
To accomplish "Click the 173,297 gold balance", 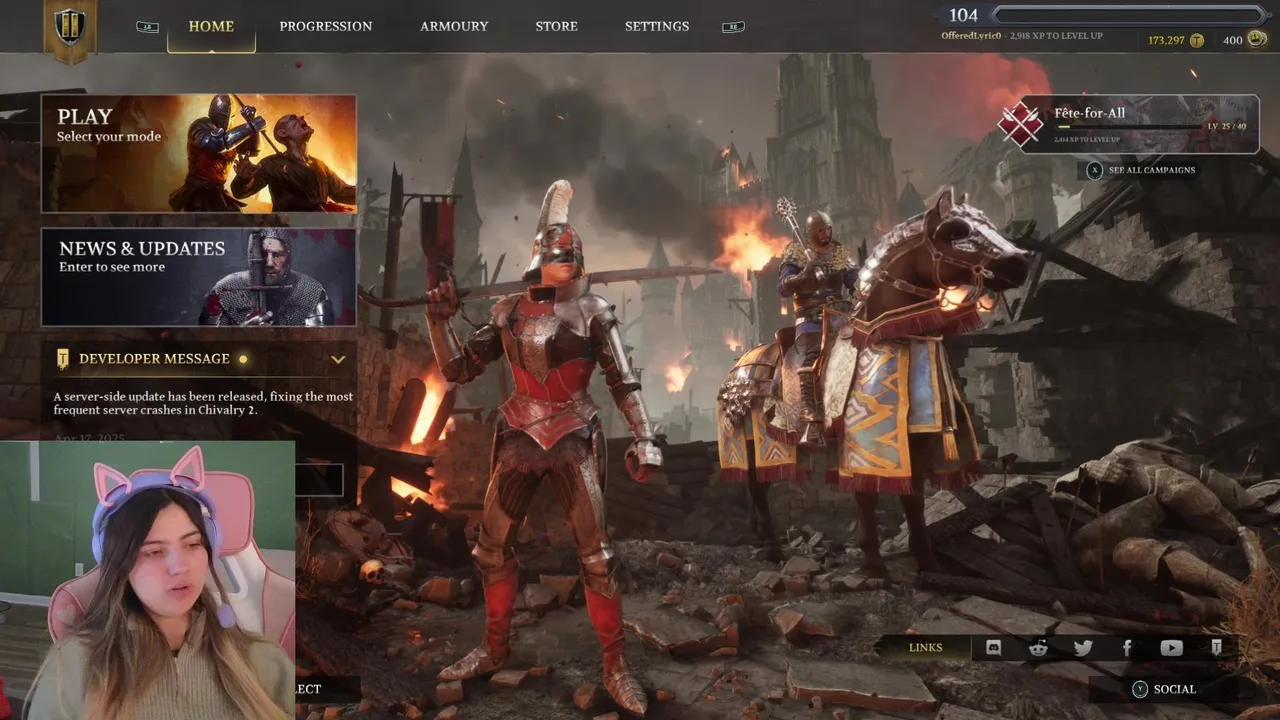I will [1166, 40].
